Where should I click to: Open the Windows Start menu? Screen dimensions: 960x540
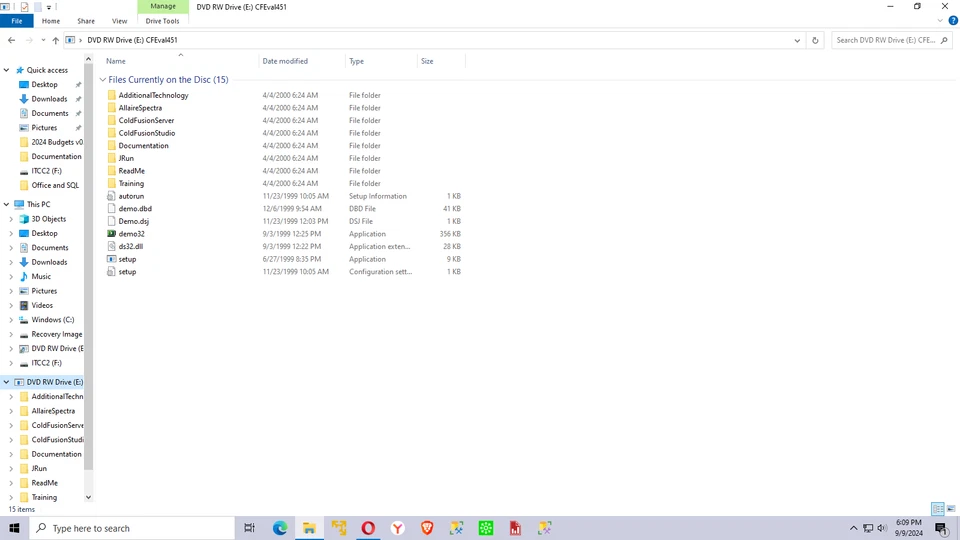14,528
